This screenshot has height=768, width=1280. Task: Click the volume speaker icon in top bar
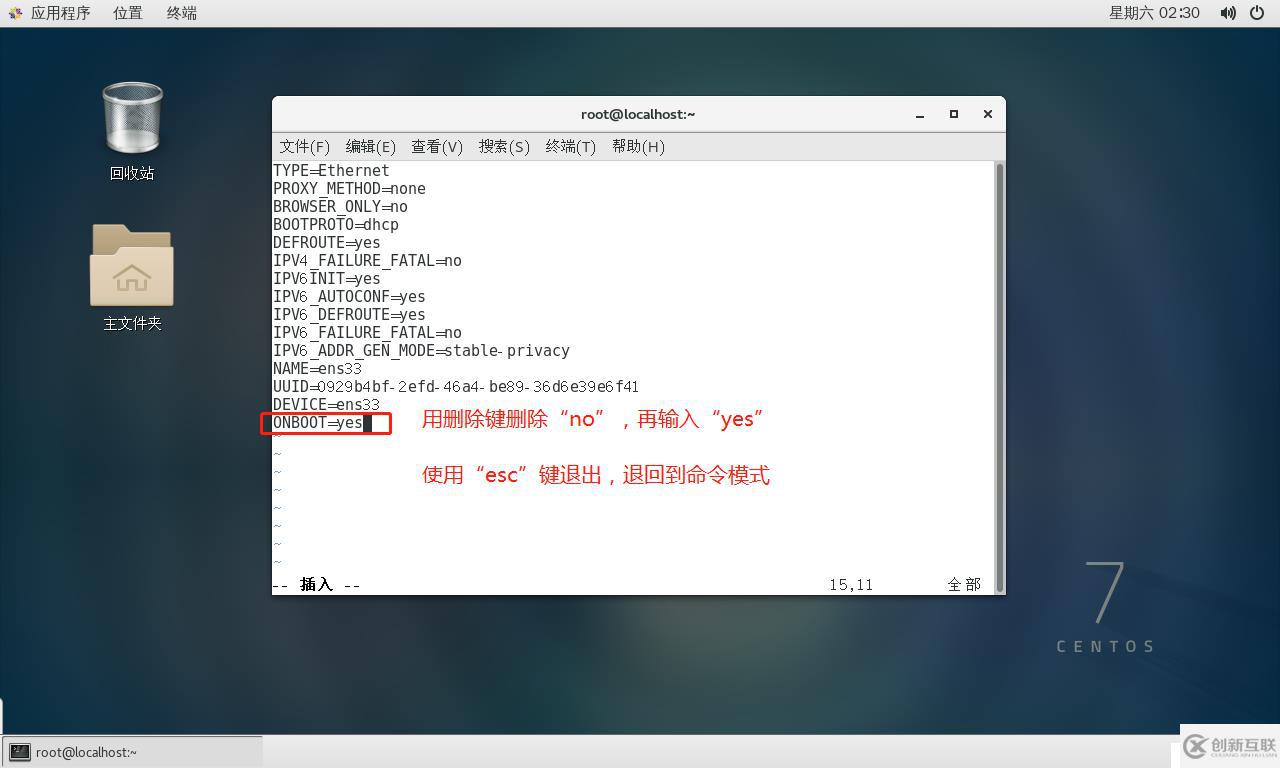coord(1228,13)
